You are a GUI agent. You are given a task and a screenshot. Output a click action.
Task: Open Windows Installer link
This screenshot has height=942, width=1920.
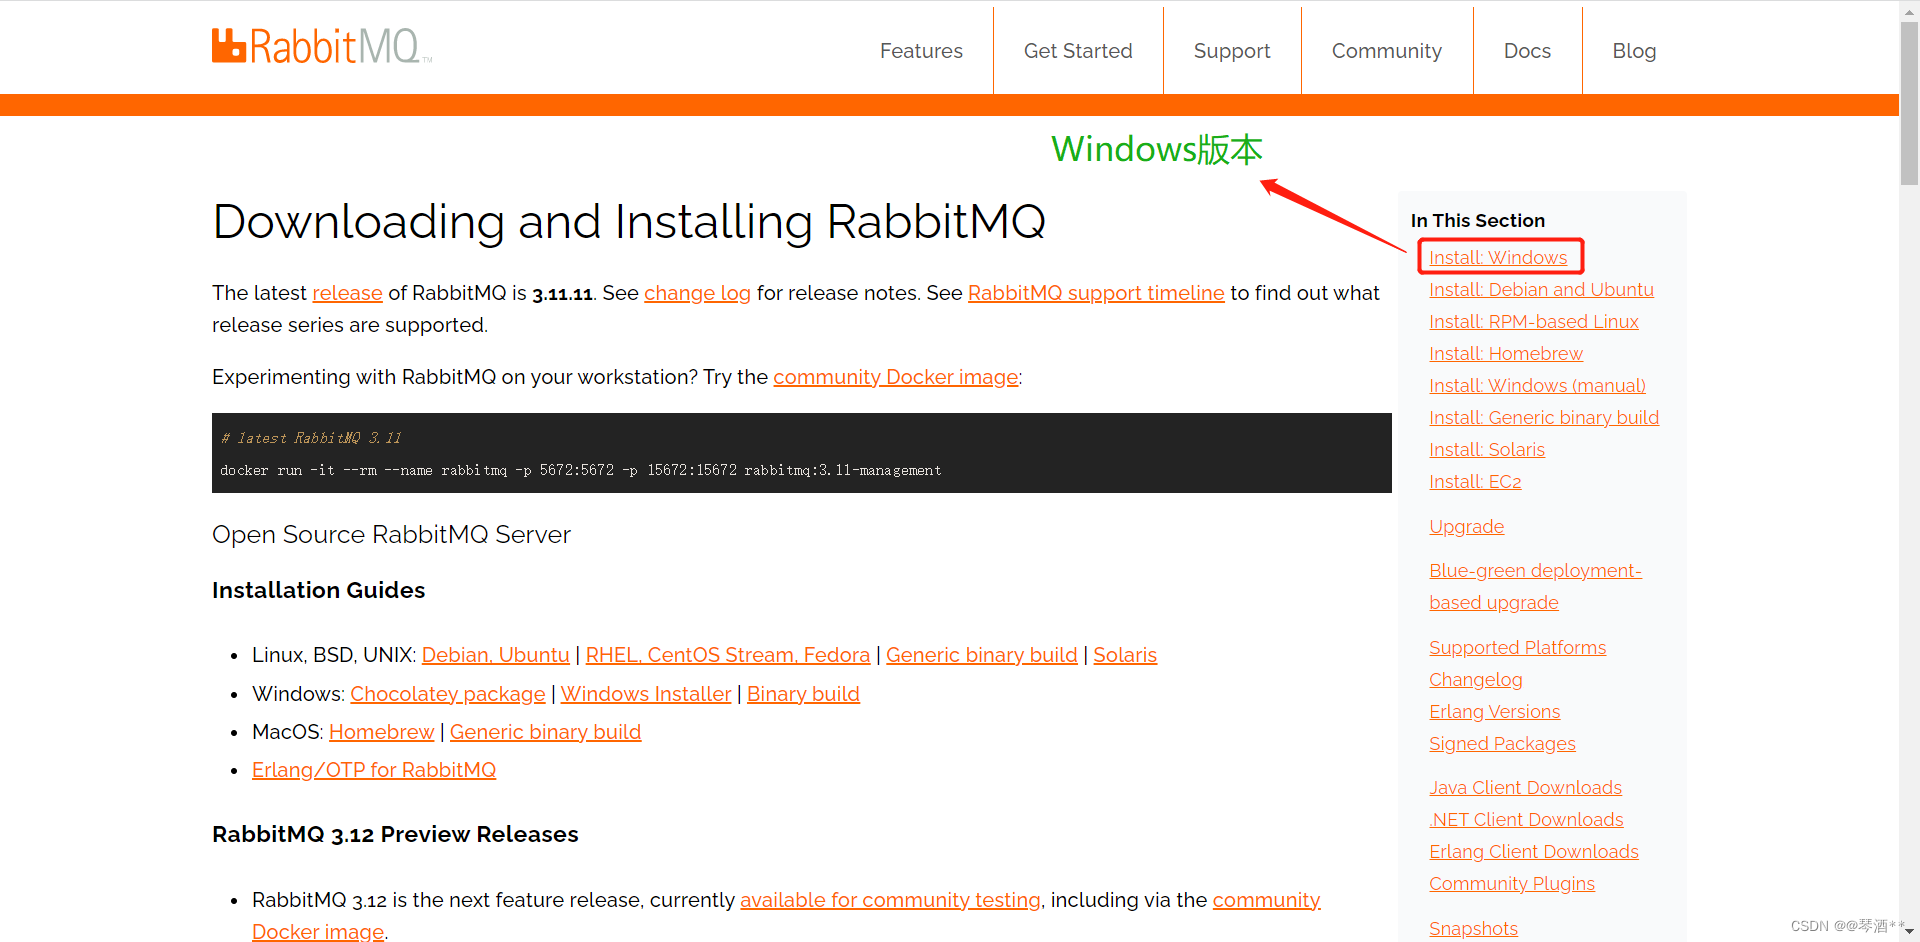pyautogui.click(x=646, y=694)
